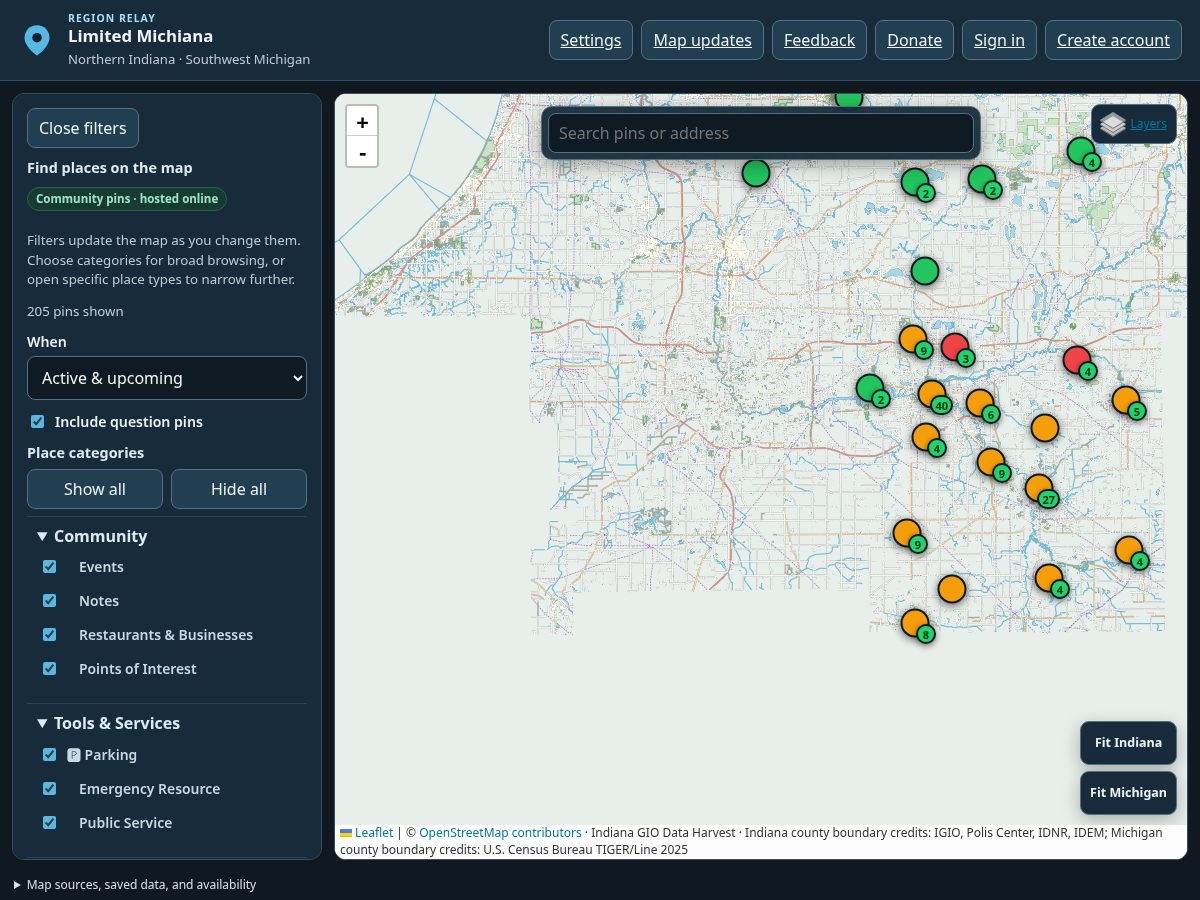Uncheck the Events category
This screenshot has width=1200, height=900.
click(x=50, y=567)
